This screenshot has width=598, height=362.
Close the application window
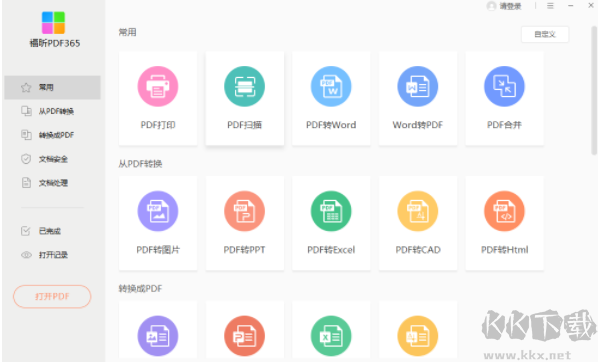point(591,5)
